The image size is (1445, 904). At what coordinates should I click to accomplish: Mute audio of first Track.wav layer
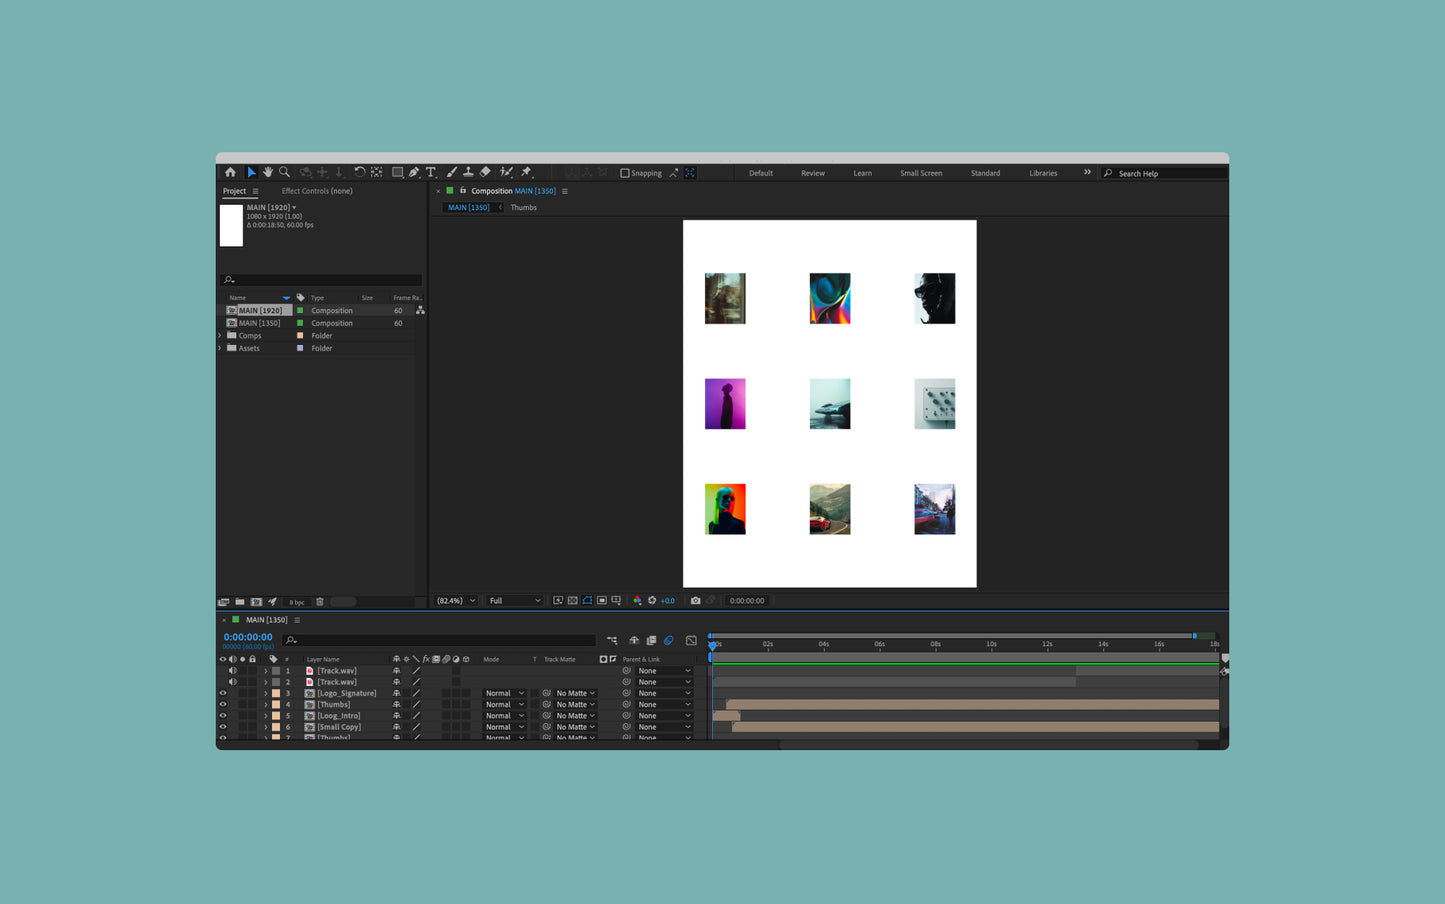click(233, 671)
